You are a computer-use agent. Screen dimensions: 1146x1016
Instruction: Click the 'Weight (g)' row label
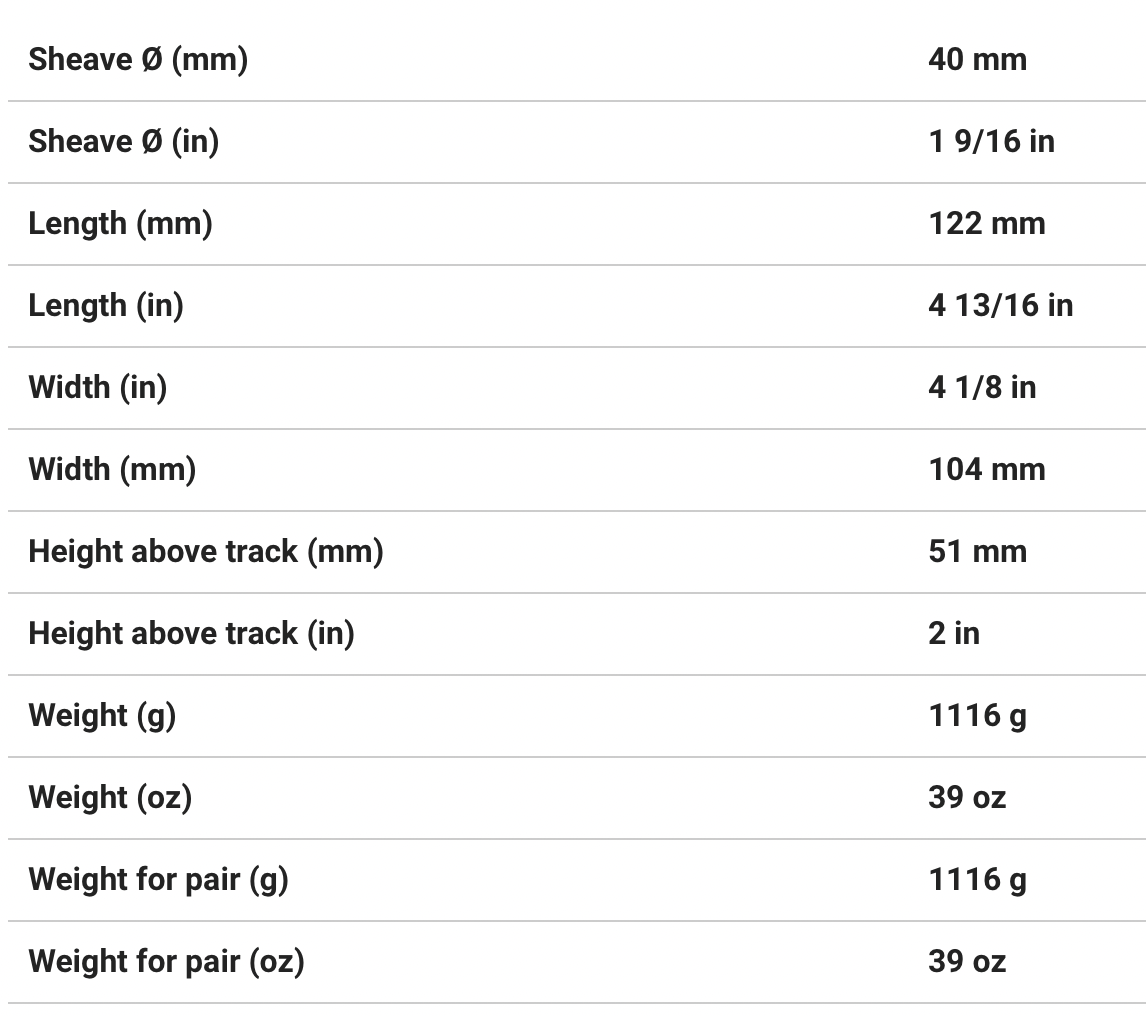click(102, 716)
